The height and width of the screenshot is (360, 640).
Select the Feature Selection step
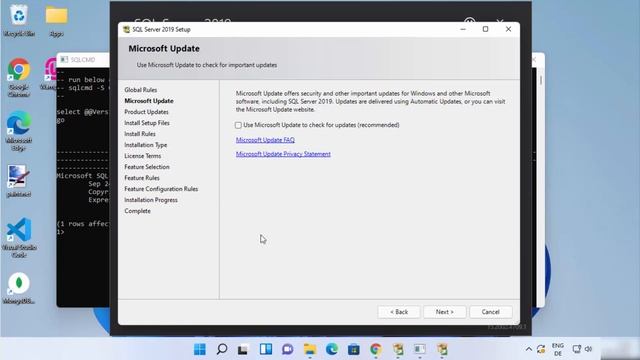point(147,167)
